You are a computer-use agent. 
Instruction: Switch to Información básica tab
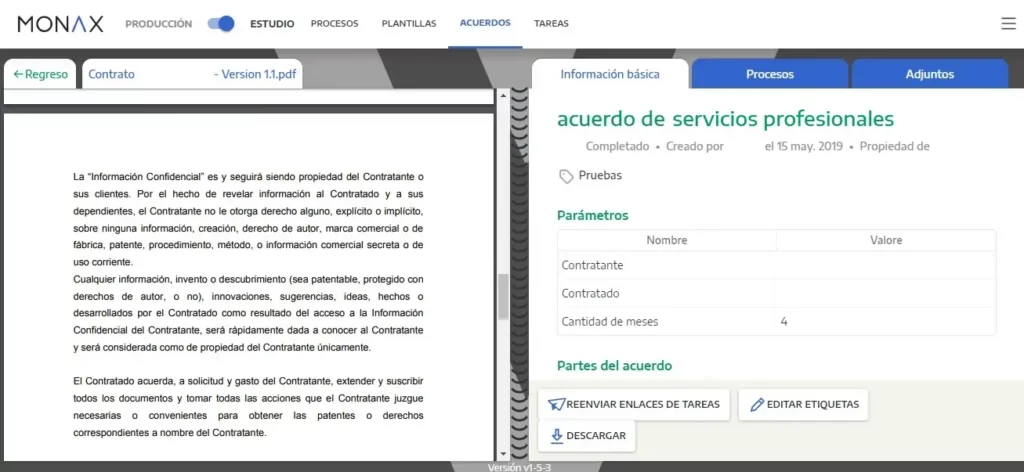610,74
